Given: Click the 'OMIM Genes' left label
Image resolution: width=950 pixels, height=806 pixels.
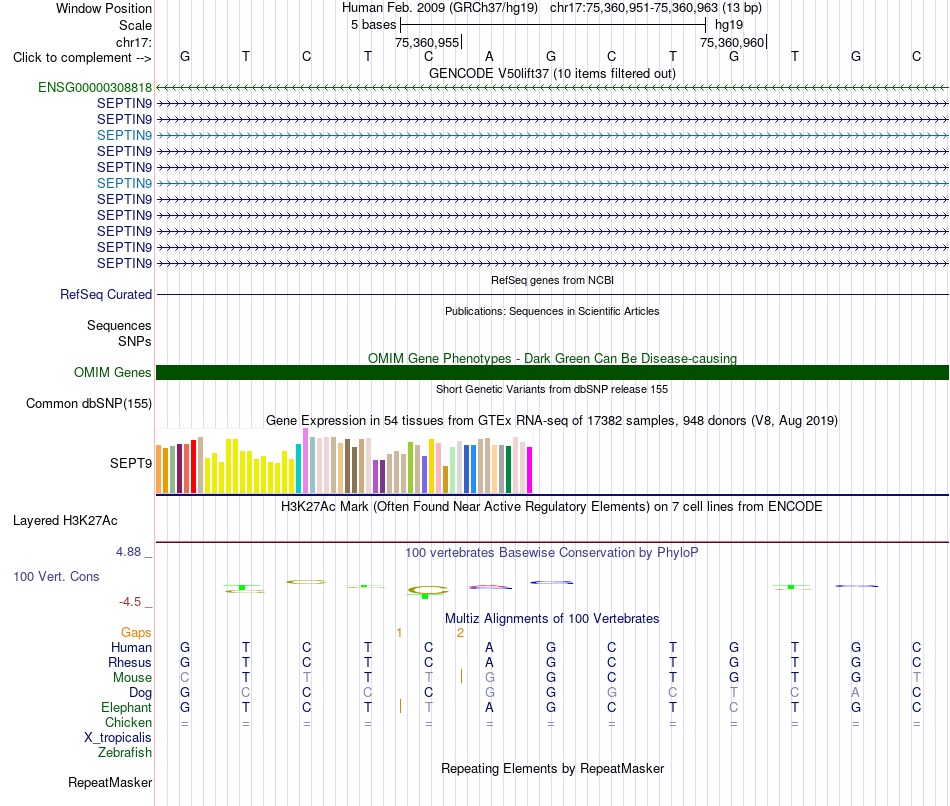Looking at the screenshot, I should click(x=112, y=373).
